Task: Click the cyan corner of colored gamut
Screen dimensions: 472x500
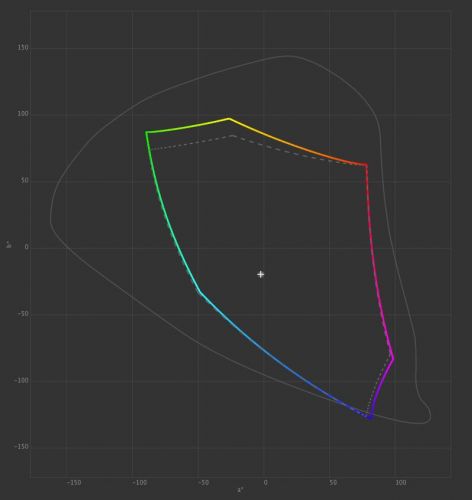Action: [x=199, y=292]
